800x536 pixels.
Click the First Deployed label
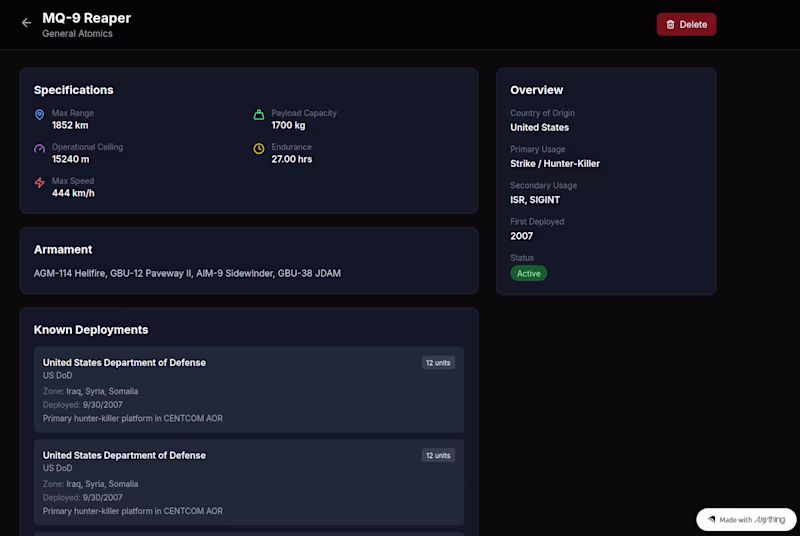coord(537,222)
